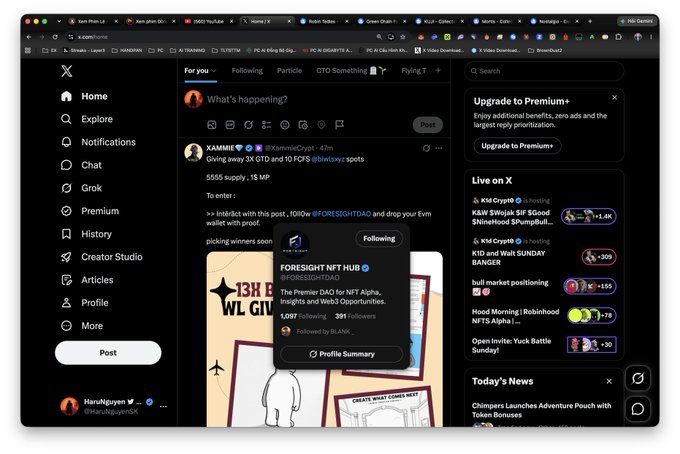
Task: Open more options on XAMMIE's post
Action: point(438,148)
